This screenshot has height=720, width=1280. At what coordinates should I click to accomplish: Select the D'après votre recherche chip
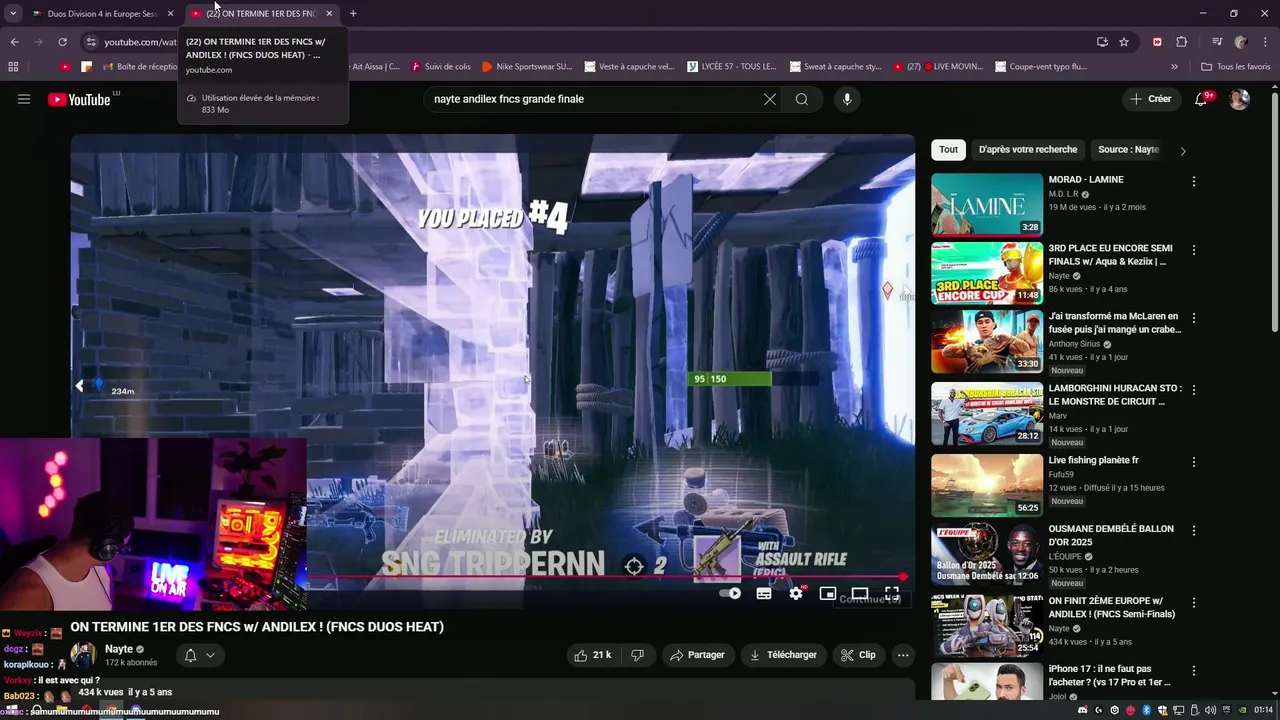(x=1028, y=150)
